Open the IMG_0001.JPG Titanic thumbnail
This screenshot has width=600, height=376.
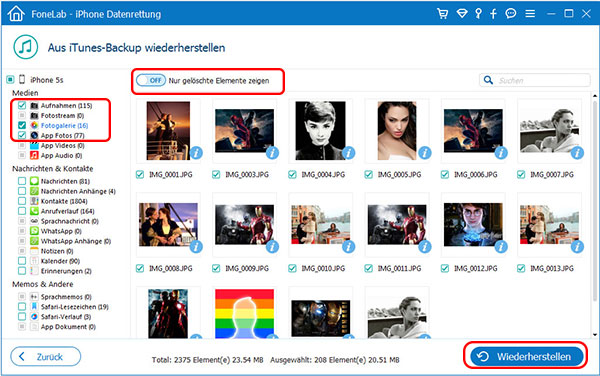(168, 130)
